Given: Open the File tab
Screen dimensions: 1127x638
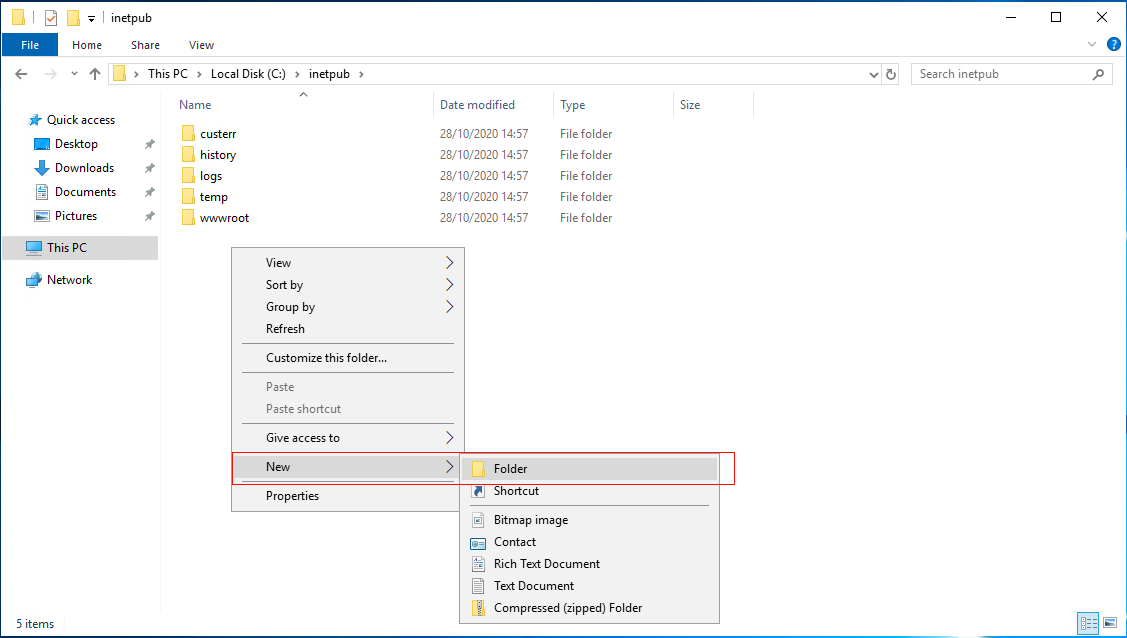Looking at the screenshot, I should (30, 45).
